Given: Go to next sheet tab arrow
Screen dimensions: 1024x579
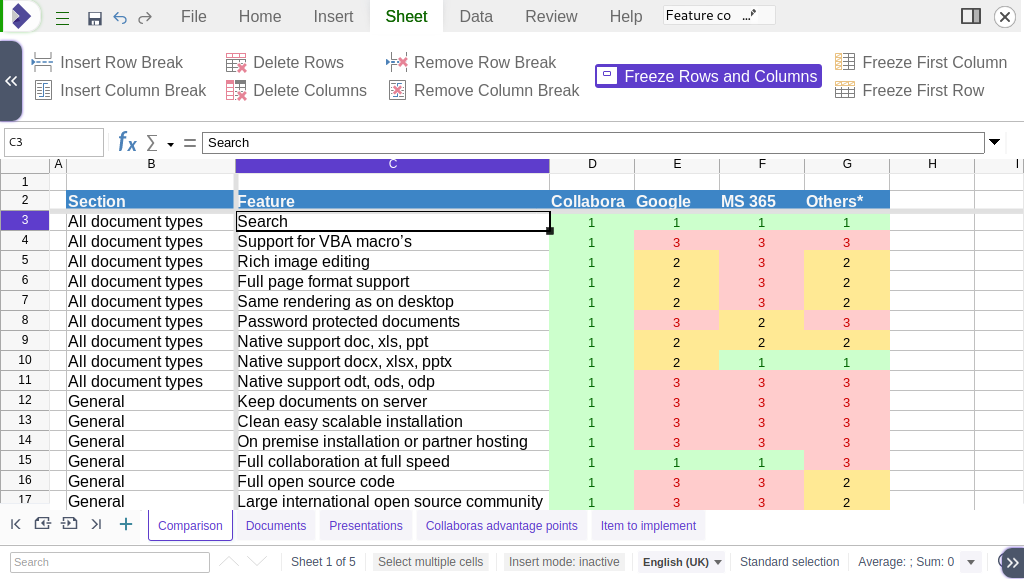Looking at the screenshot, I should pyautogui.click(x=69, y=524).
